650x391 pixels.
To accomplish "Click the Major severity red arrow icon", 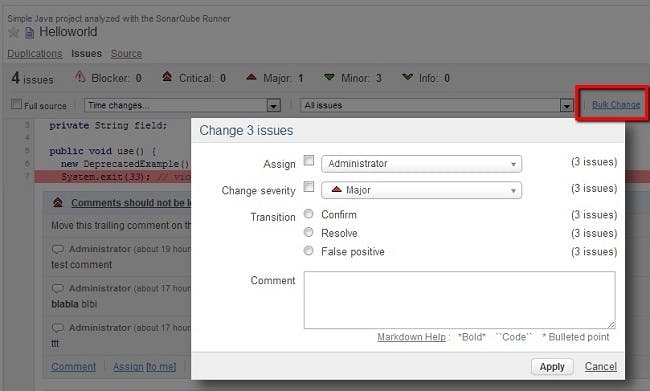I will pyautogui.click(x=251, y=77).
